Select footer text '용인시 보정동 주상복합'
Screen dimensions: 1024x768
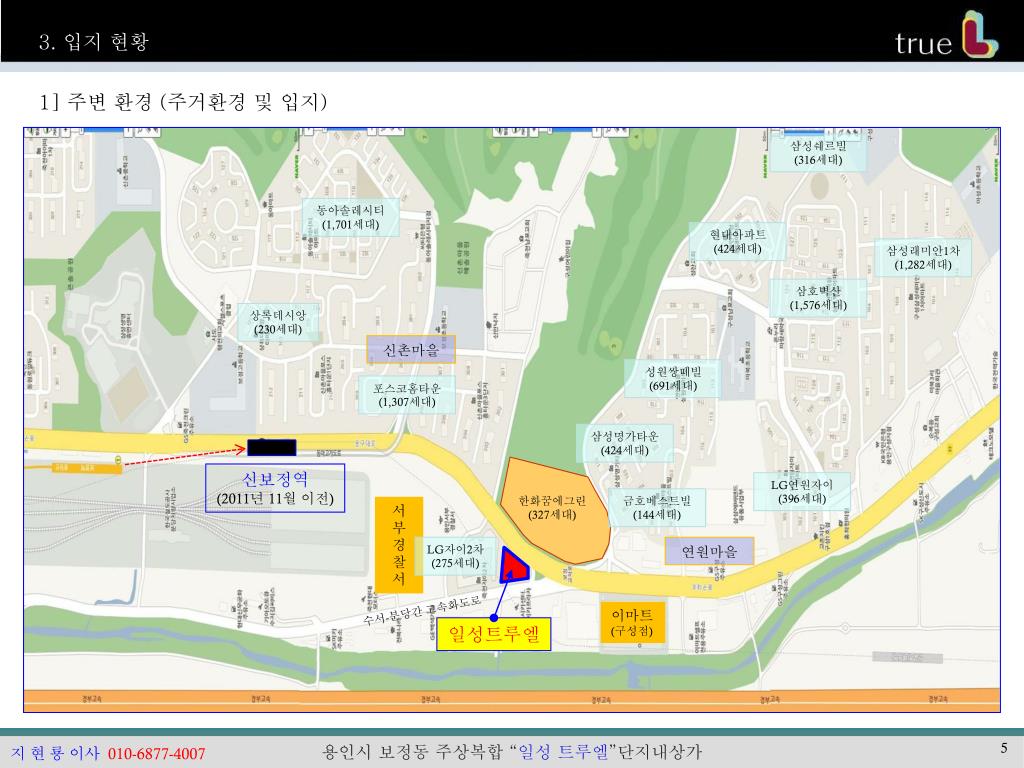point(413,752)
